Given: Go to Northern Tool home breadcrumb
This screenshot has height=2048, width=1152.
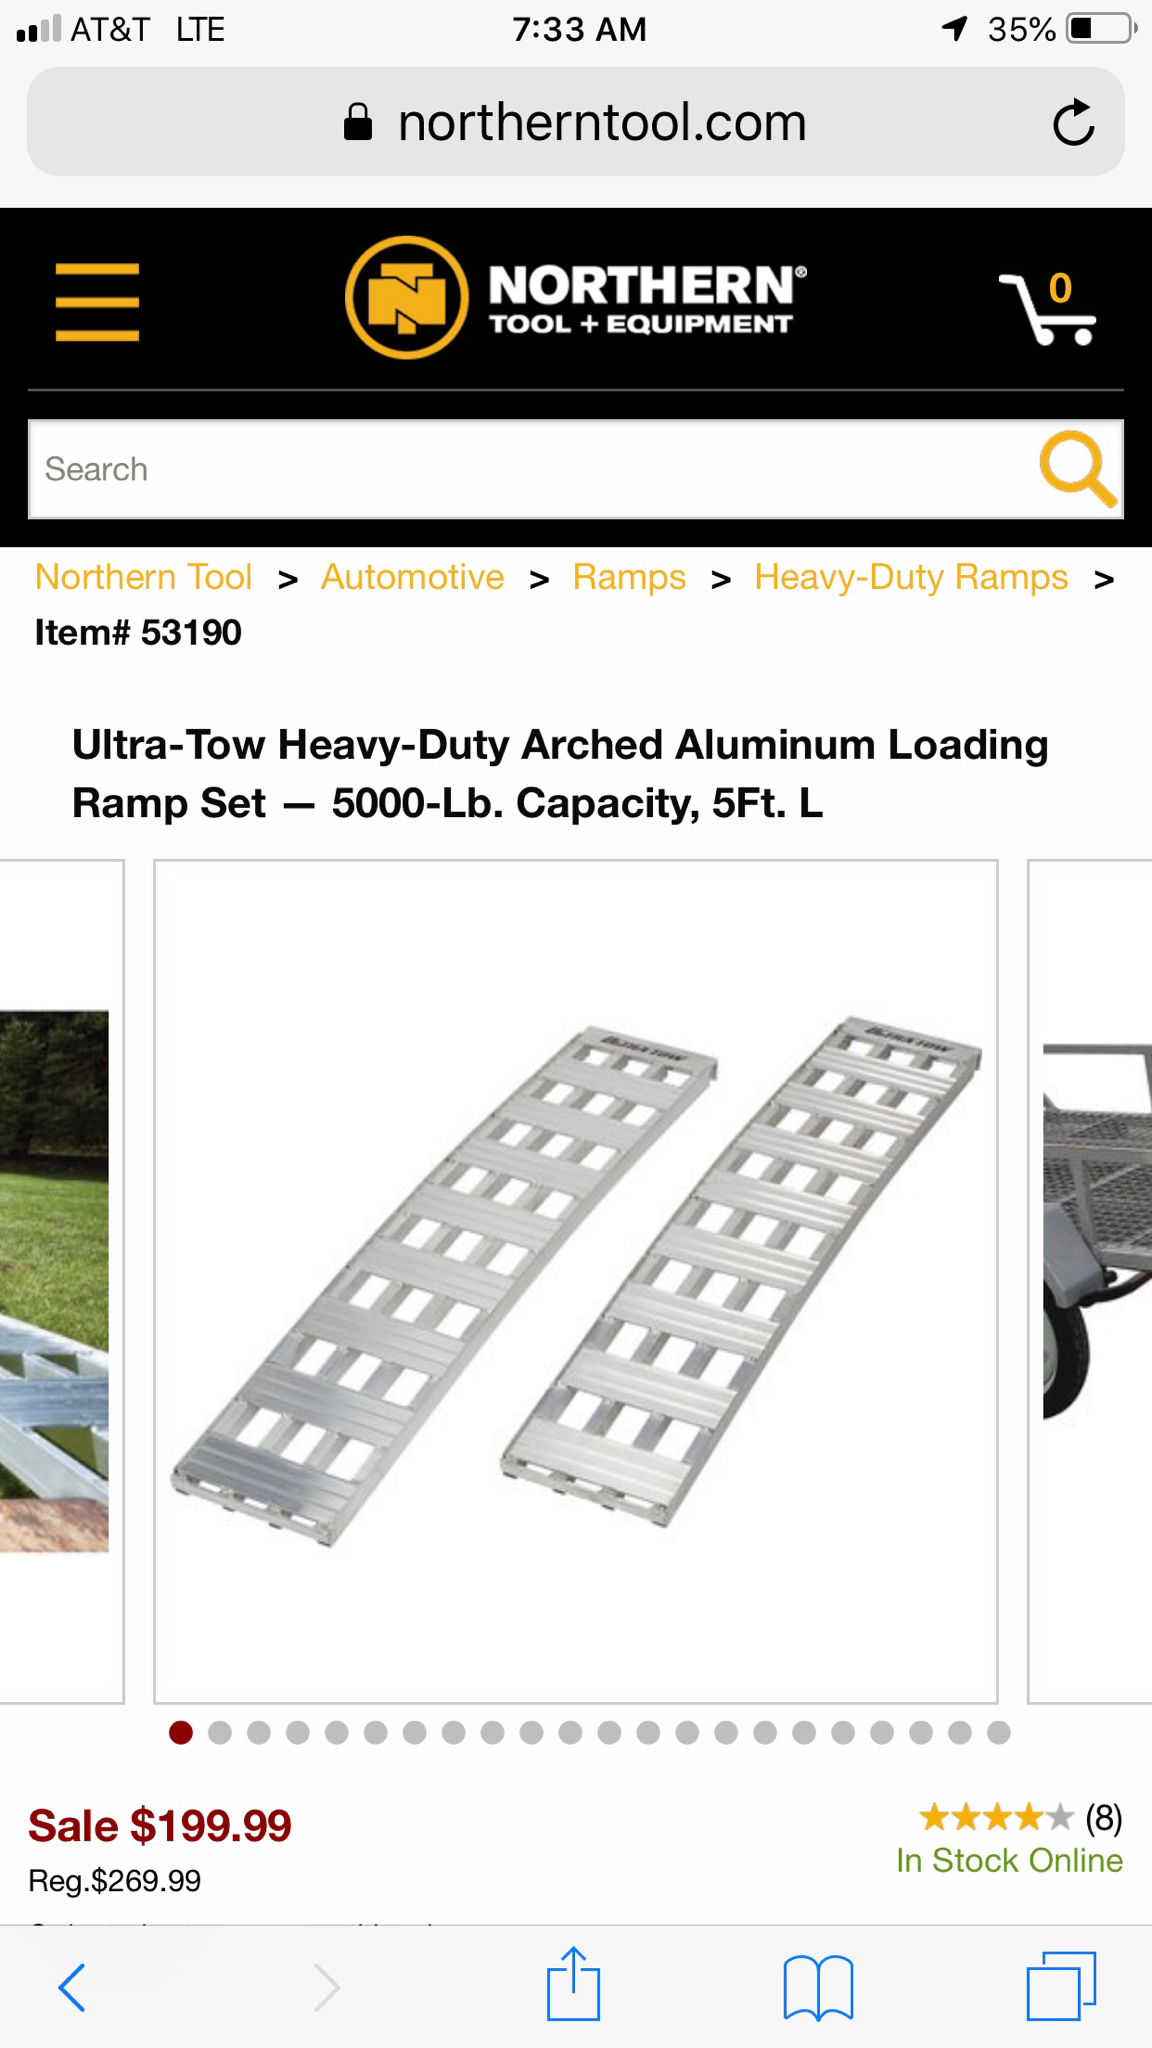Looking at the screenshot, I should click(143, 577).
